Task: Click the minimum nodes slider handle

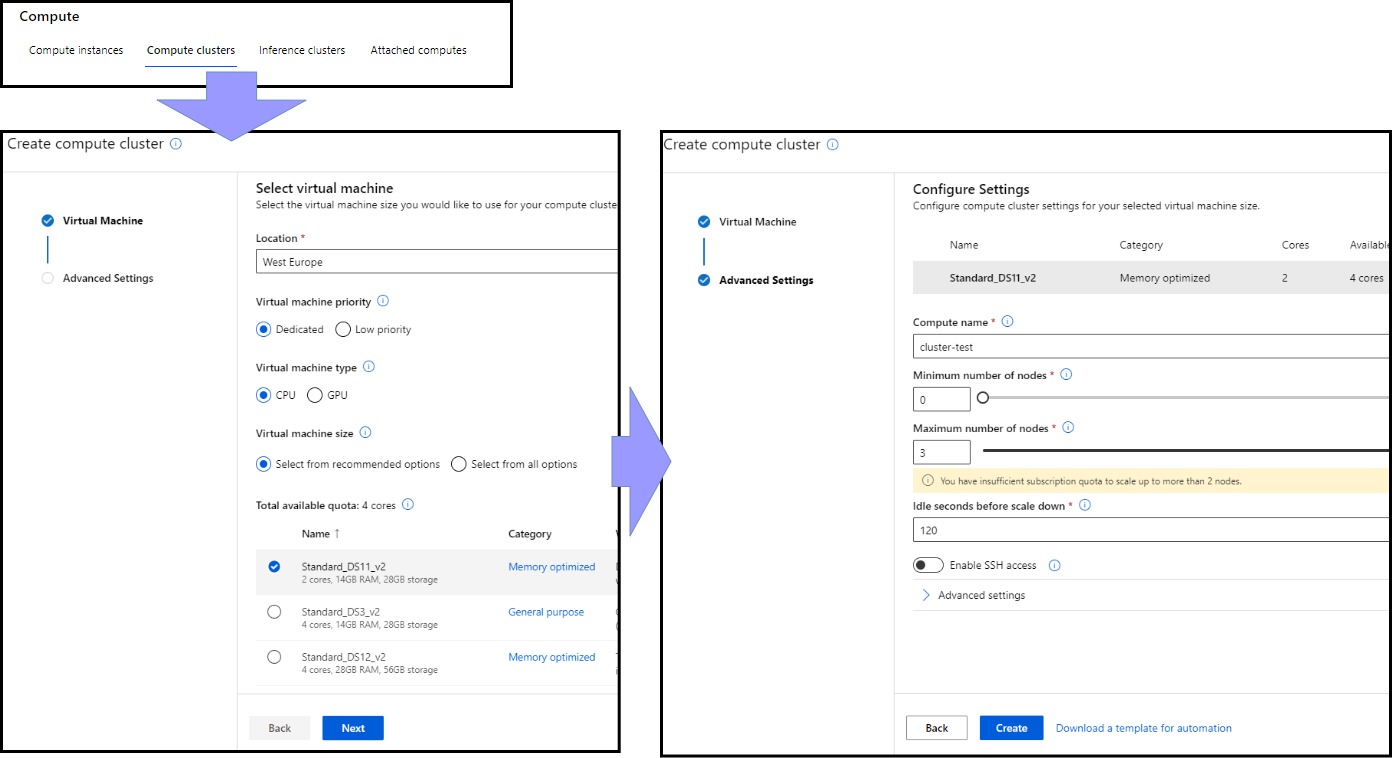Action: pyautogui.click(x=983, y=398)
